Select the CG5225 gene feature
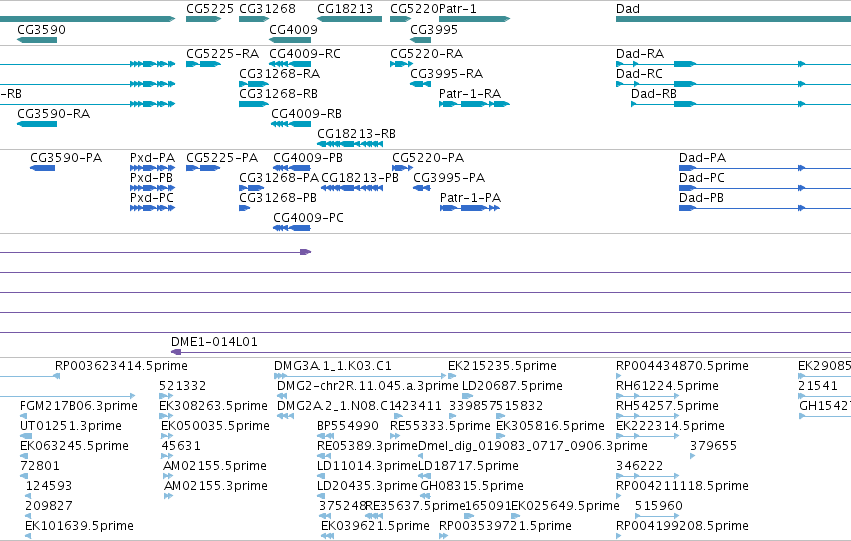 204,19
